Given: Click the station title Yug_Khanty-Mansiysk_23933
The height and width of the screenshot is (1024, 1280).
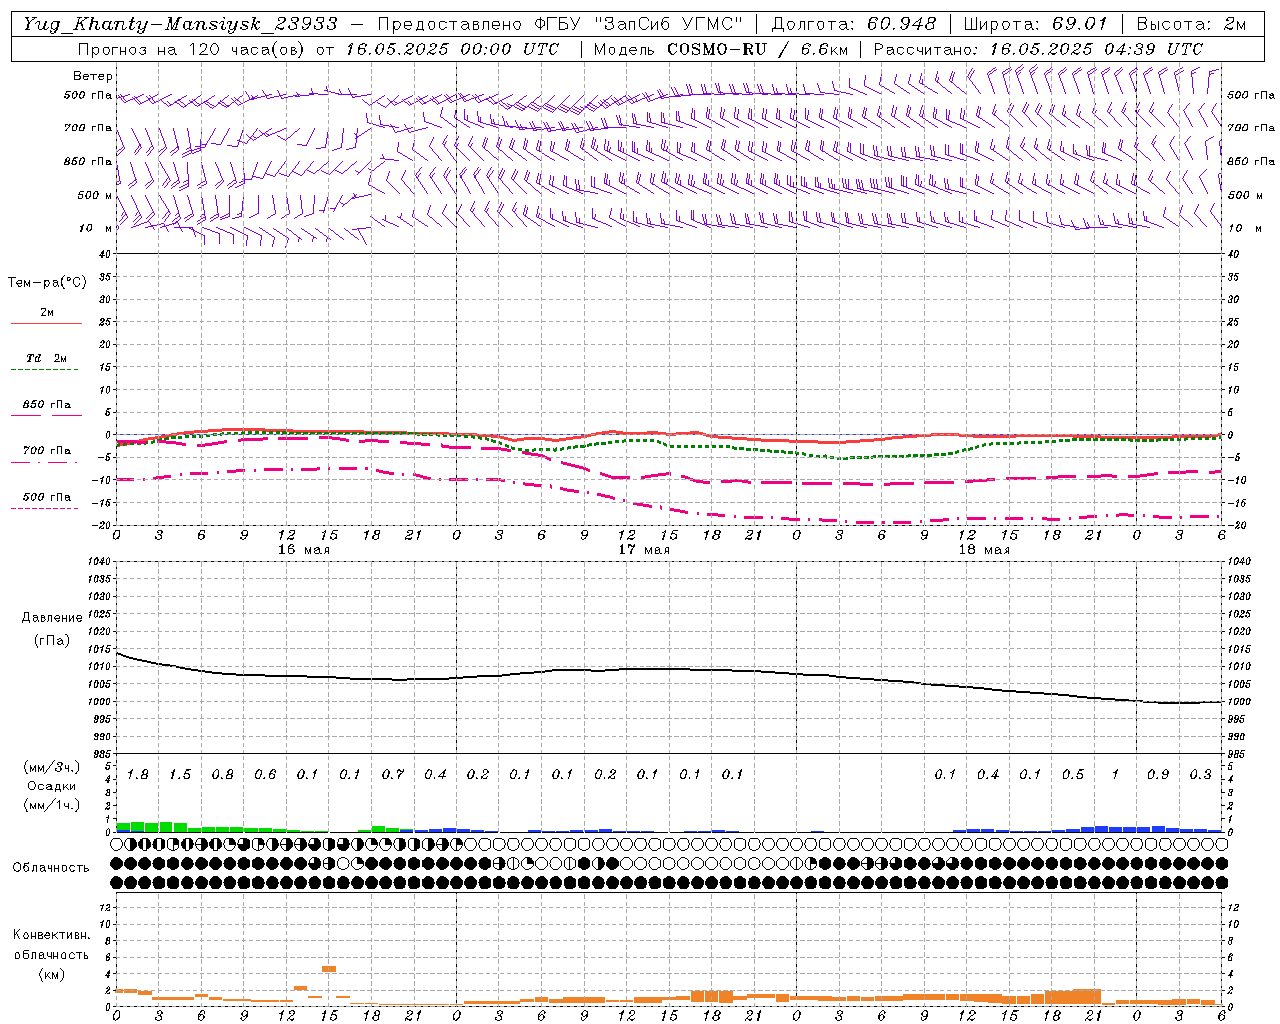Looking at the screenshot, I should [x=181, y=23].
